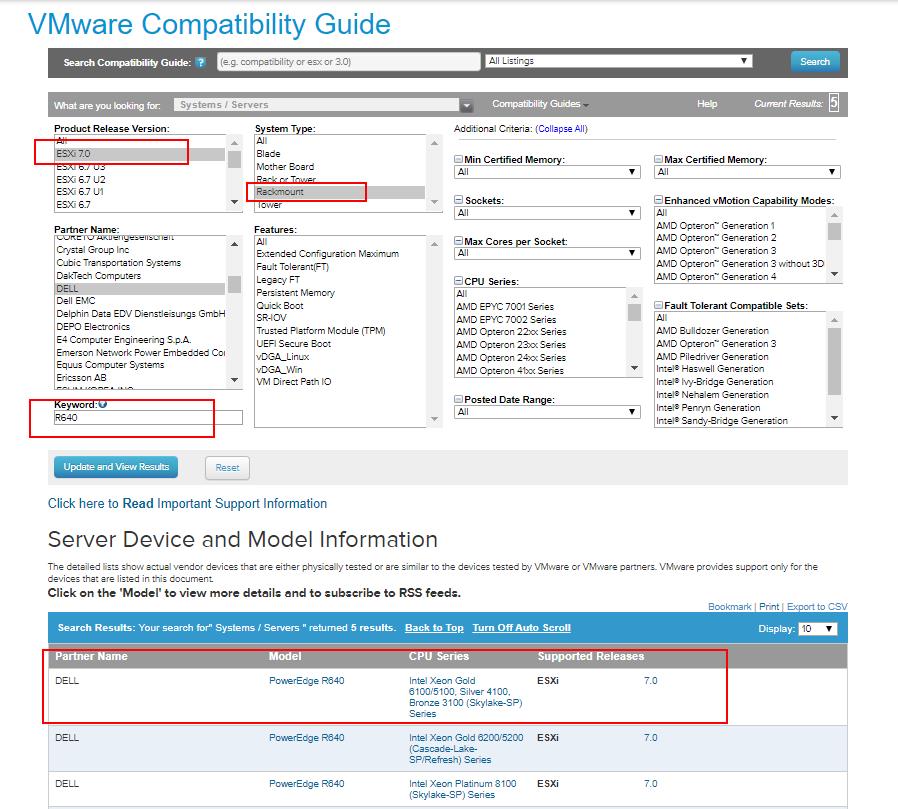Open the Systems / Servers dropdown arrow

click(x=467, y=105)
